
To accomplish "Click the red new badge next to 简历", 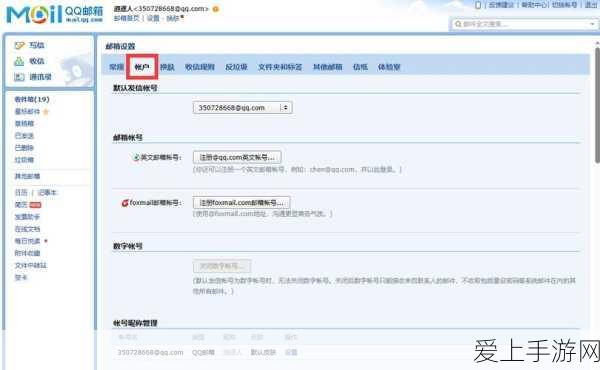I will click(x=35, y=205).
